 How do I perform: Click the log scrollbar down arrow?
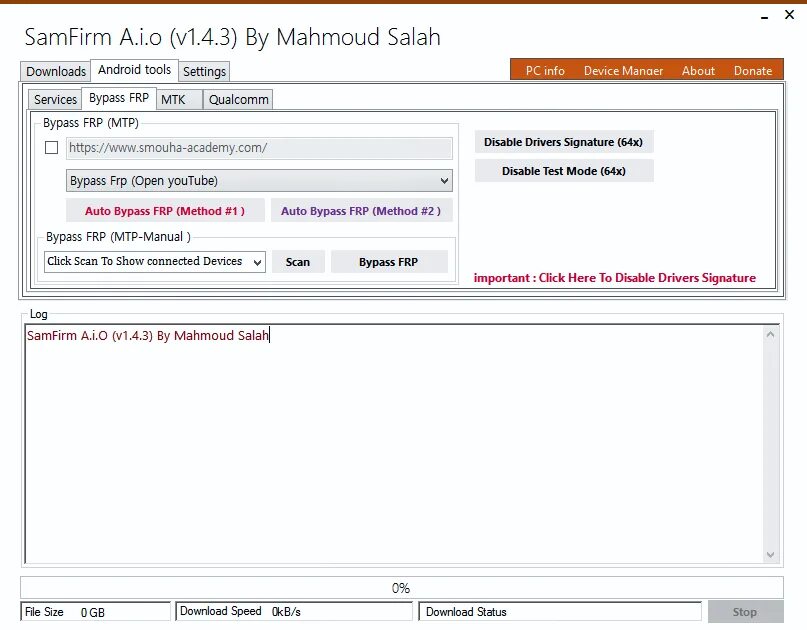click(x=770, y=554)
